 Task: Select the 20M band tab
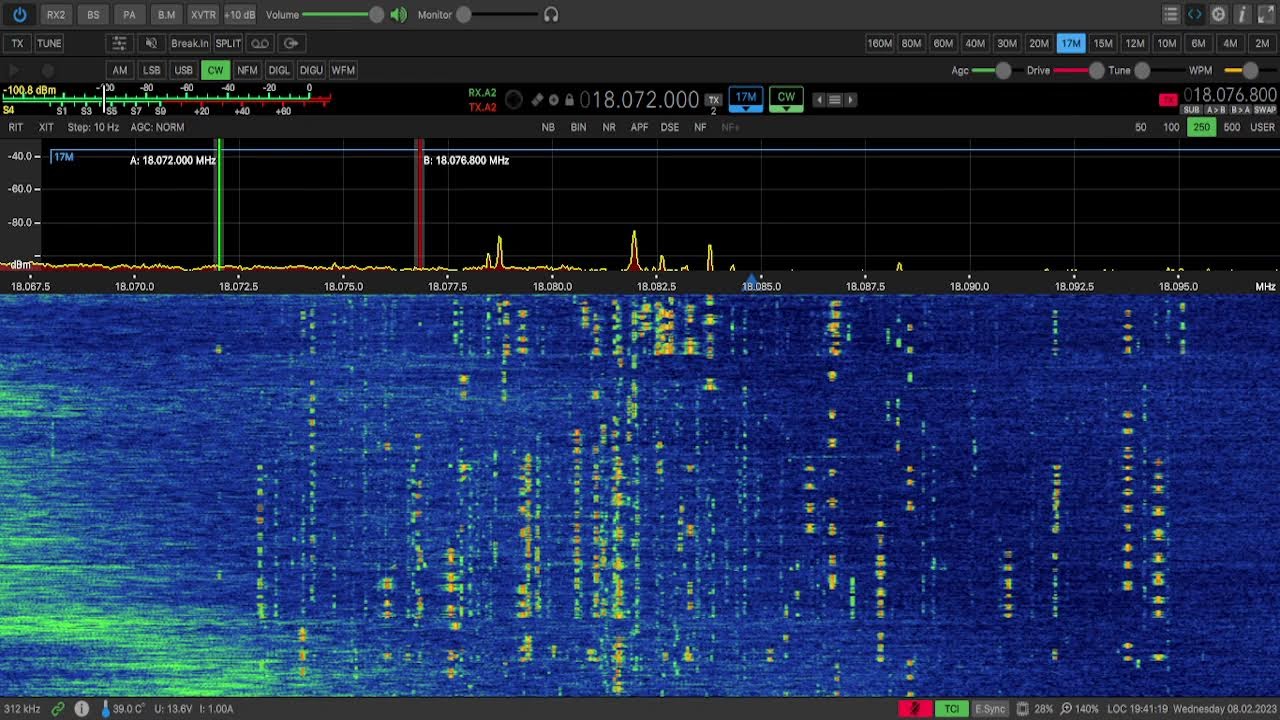(1039, 43)
